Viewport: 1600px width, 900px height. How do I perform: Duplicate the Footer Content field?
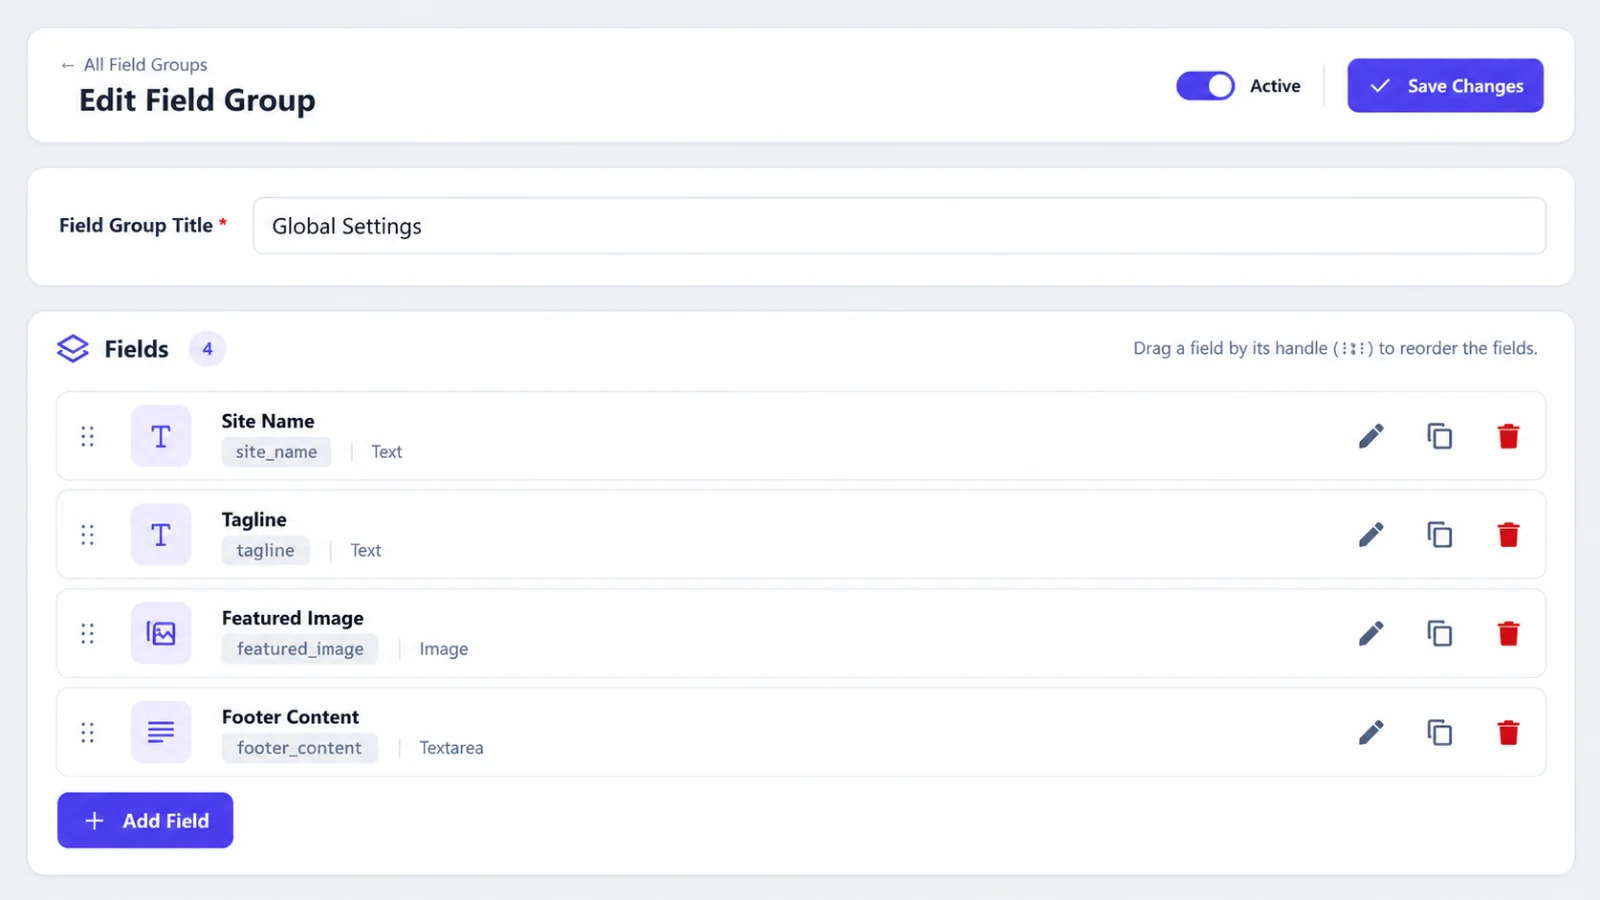tap(1439, 732)
